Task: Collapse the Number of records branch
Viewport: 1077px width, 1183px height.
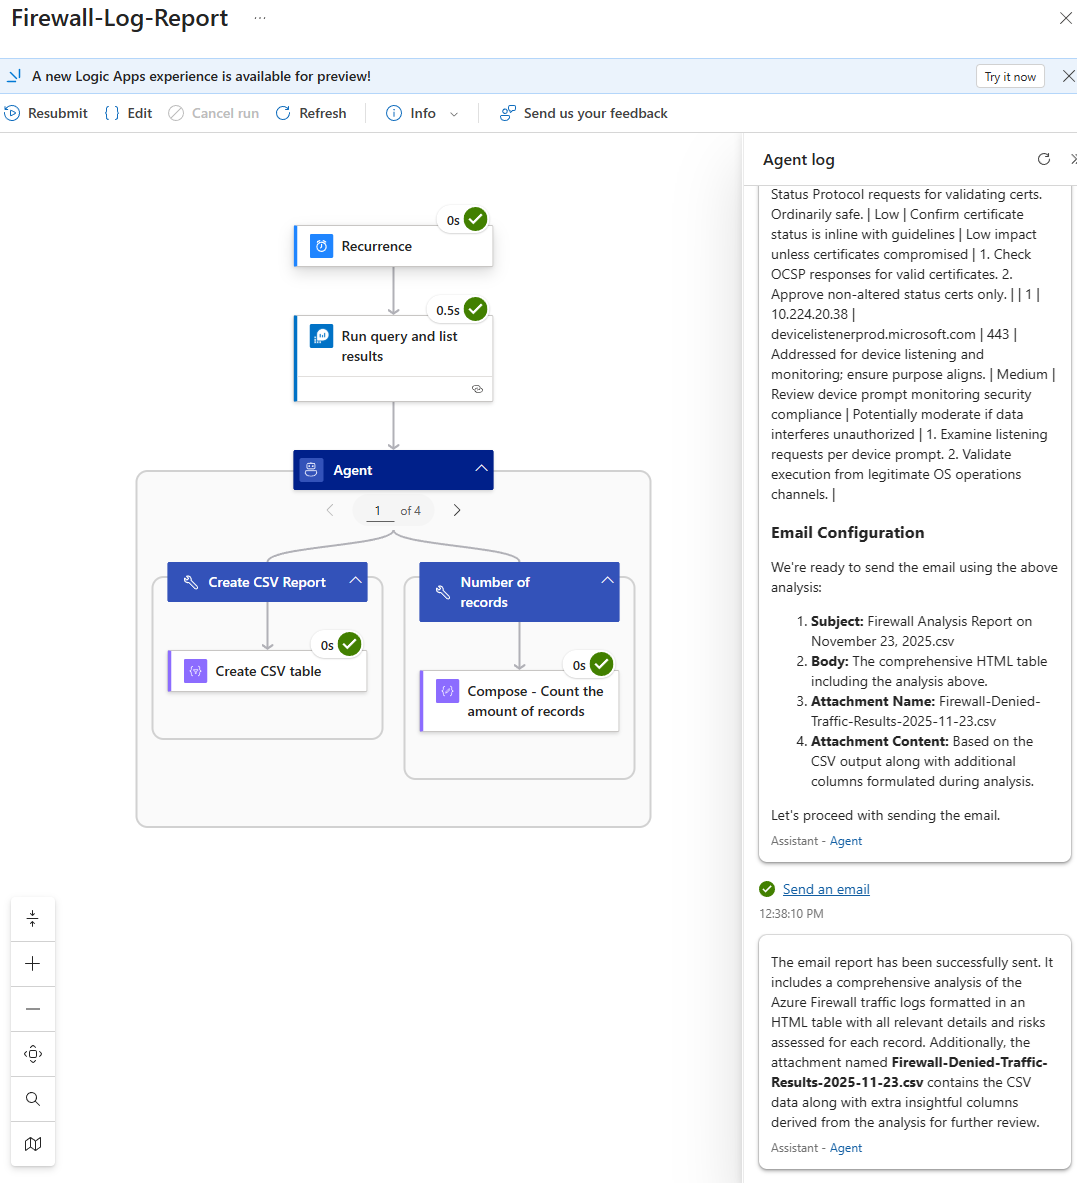Action: (607, 581)
